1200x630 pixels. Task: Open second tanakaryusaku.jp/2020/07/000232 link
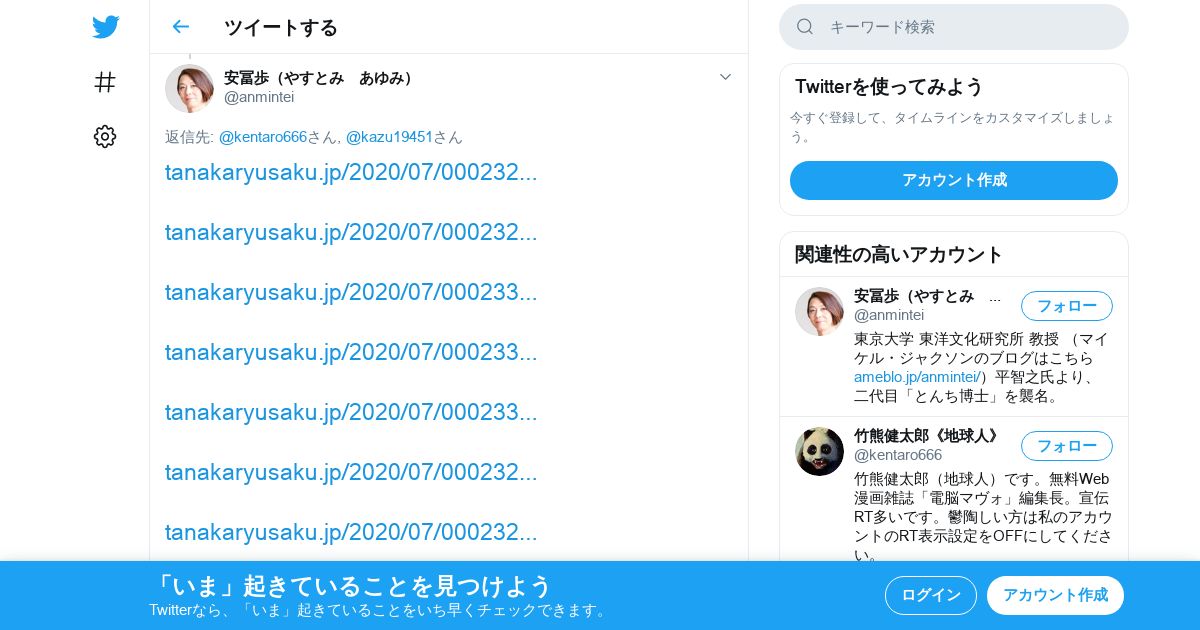tap(351, 232)
